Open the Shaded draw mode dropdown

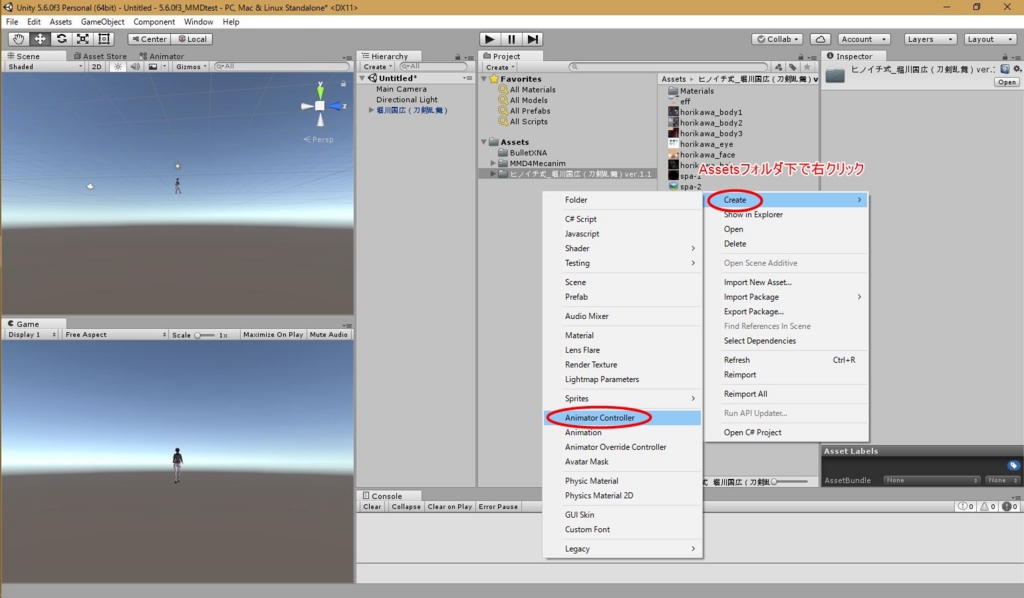pyautogui.click(x=44, y=67)
